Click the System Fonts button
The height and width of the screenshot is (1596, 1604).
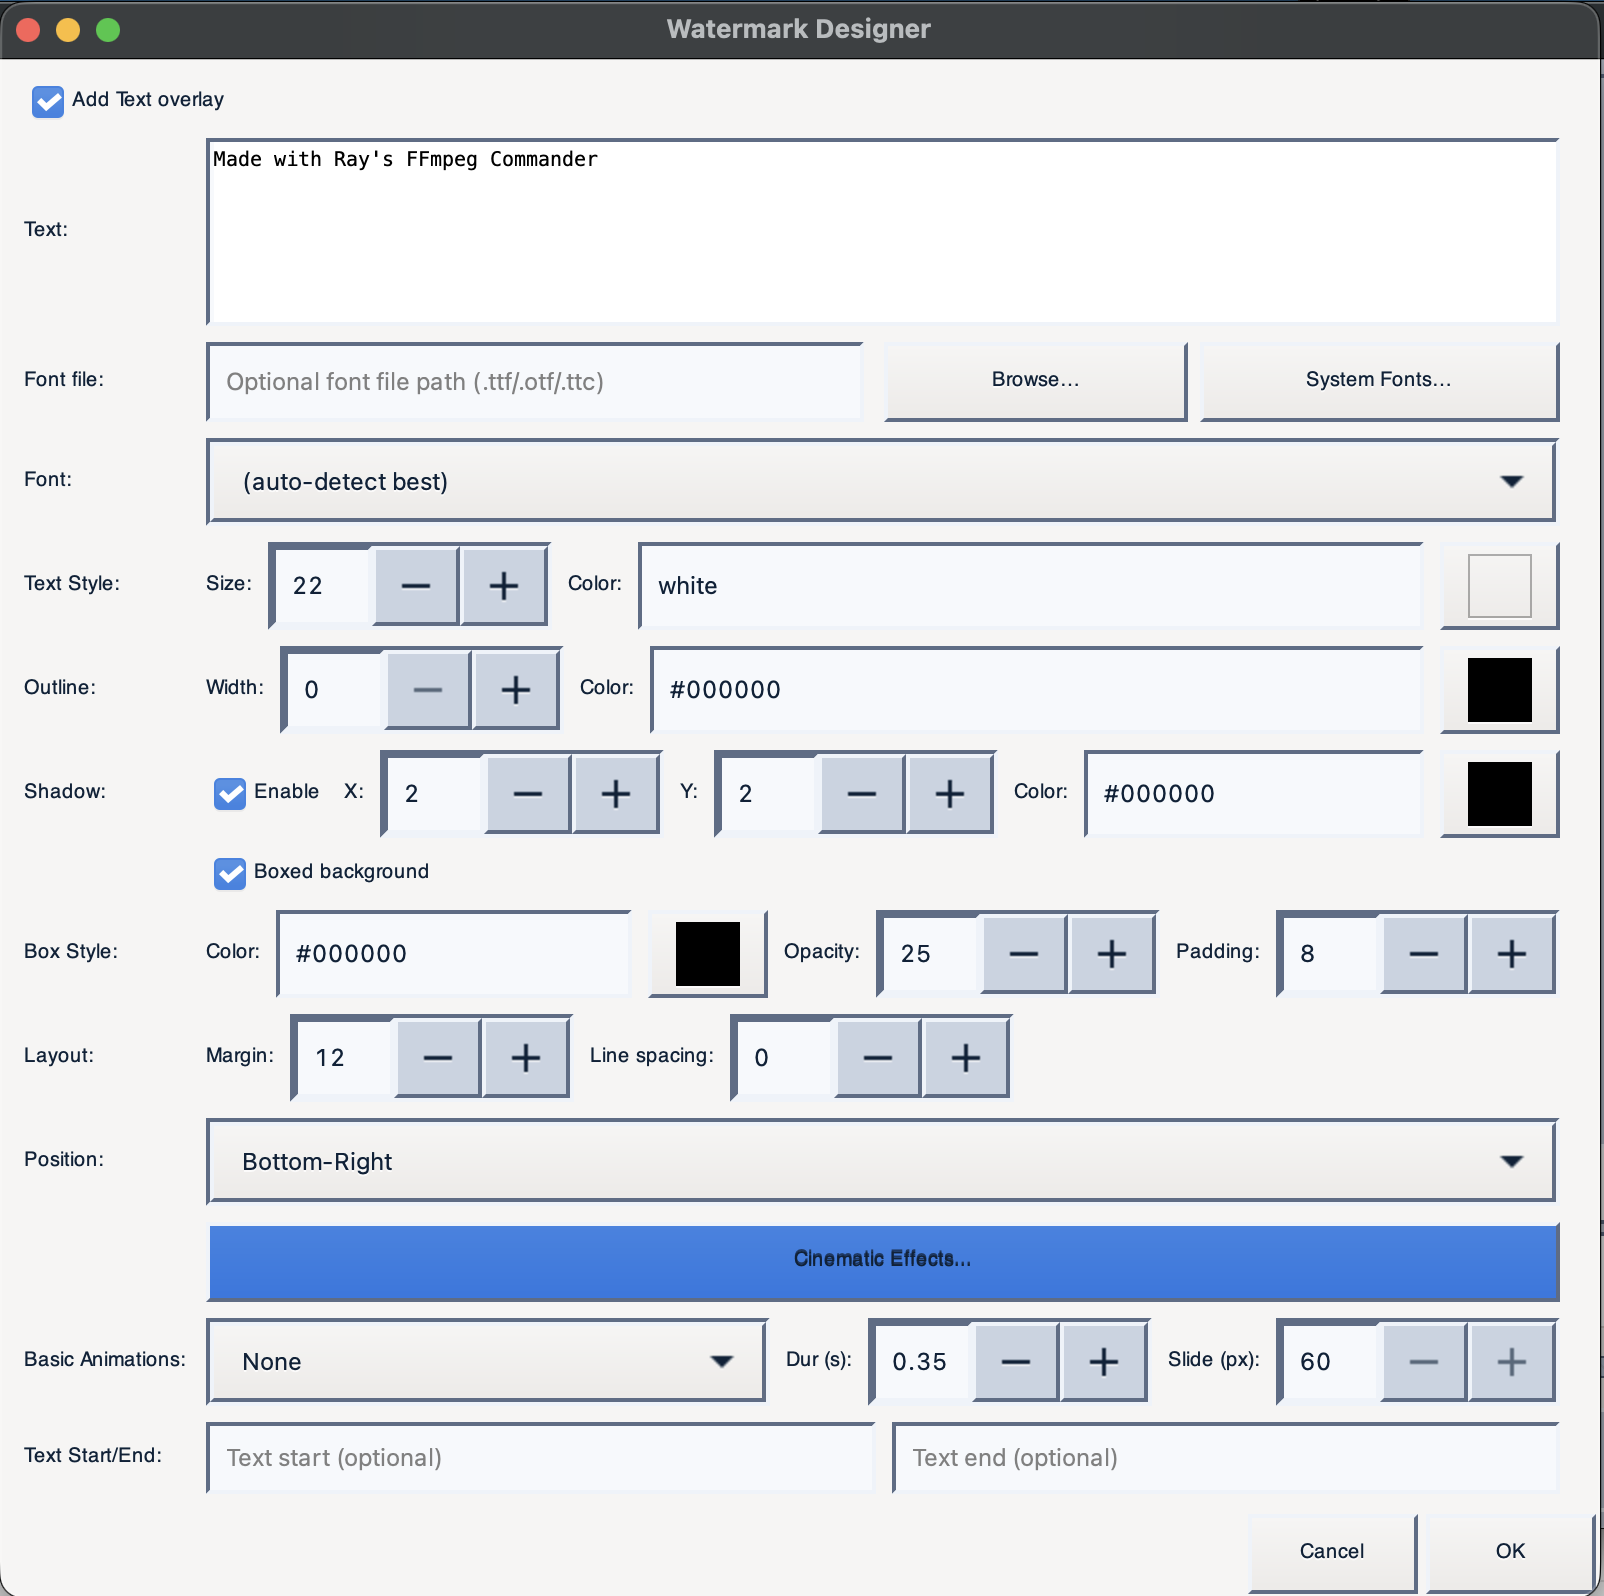tap(1378, 380)
